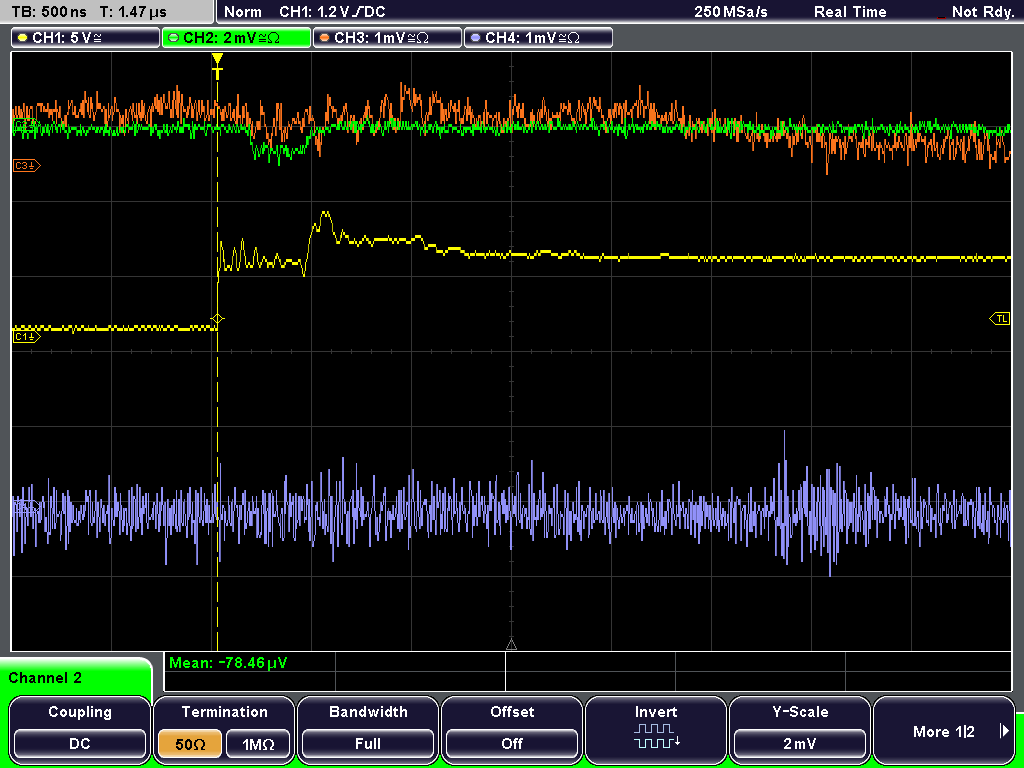
Task: Click the Norm trigger mode label
Action: (x=243, y=12)
